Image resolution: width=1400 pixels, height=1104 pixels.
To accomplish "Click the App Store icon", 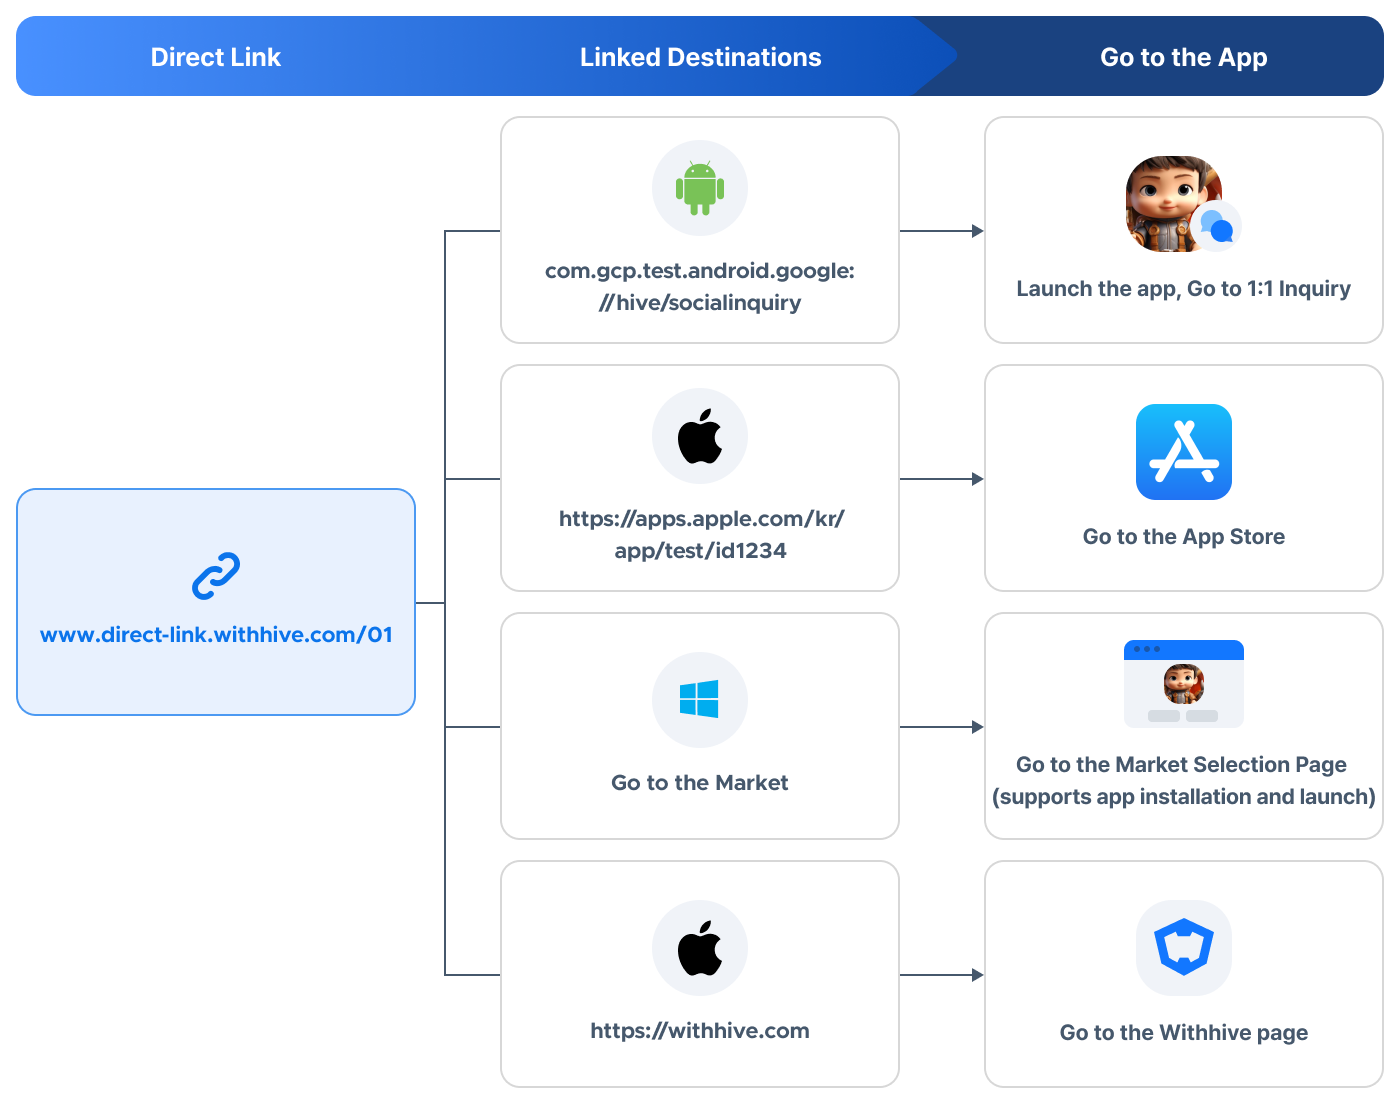I will point(1184,452).
